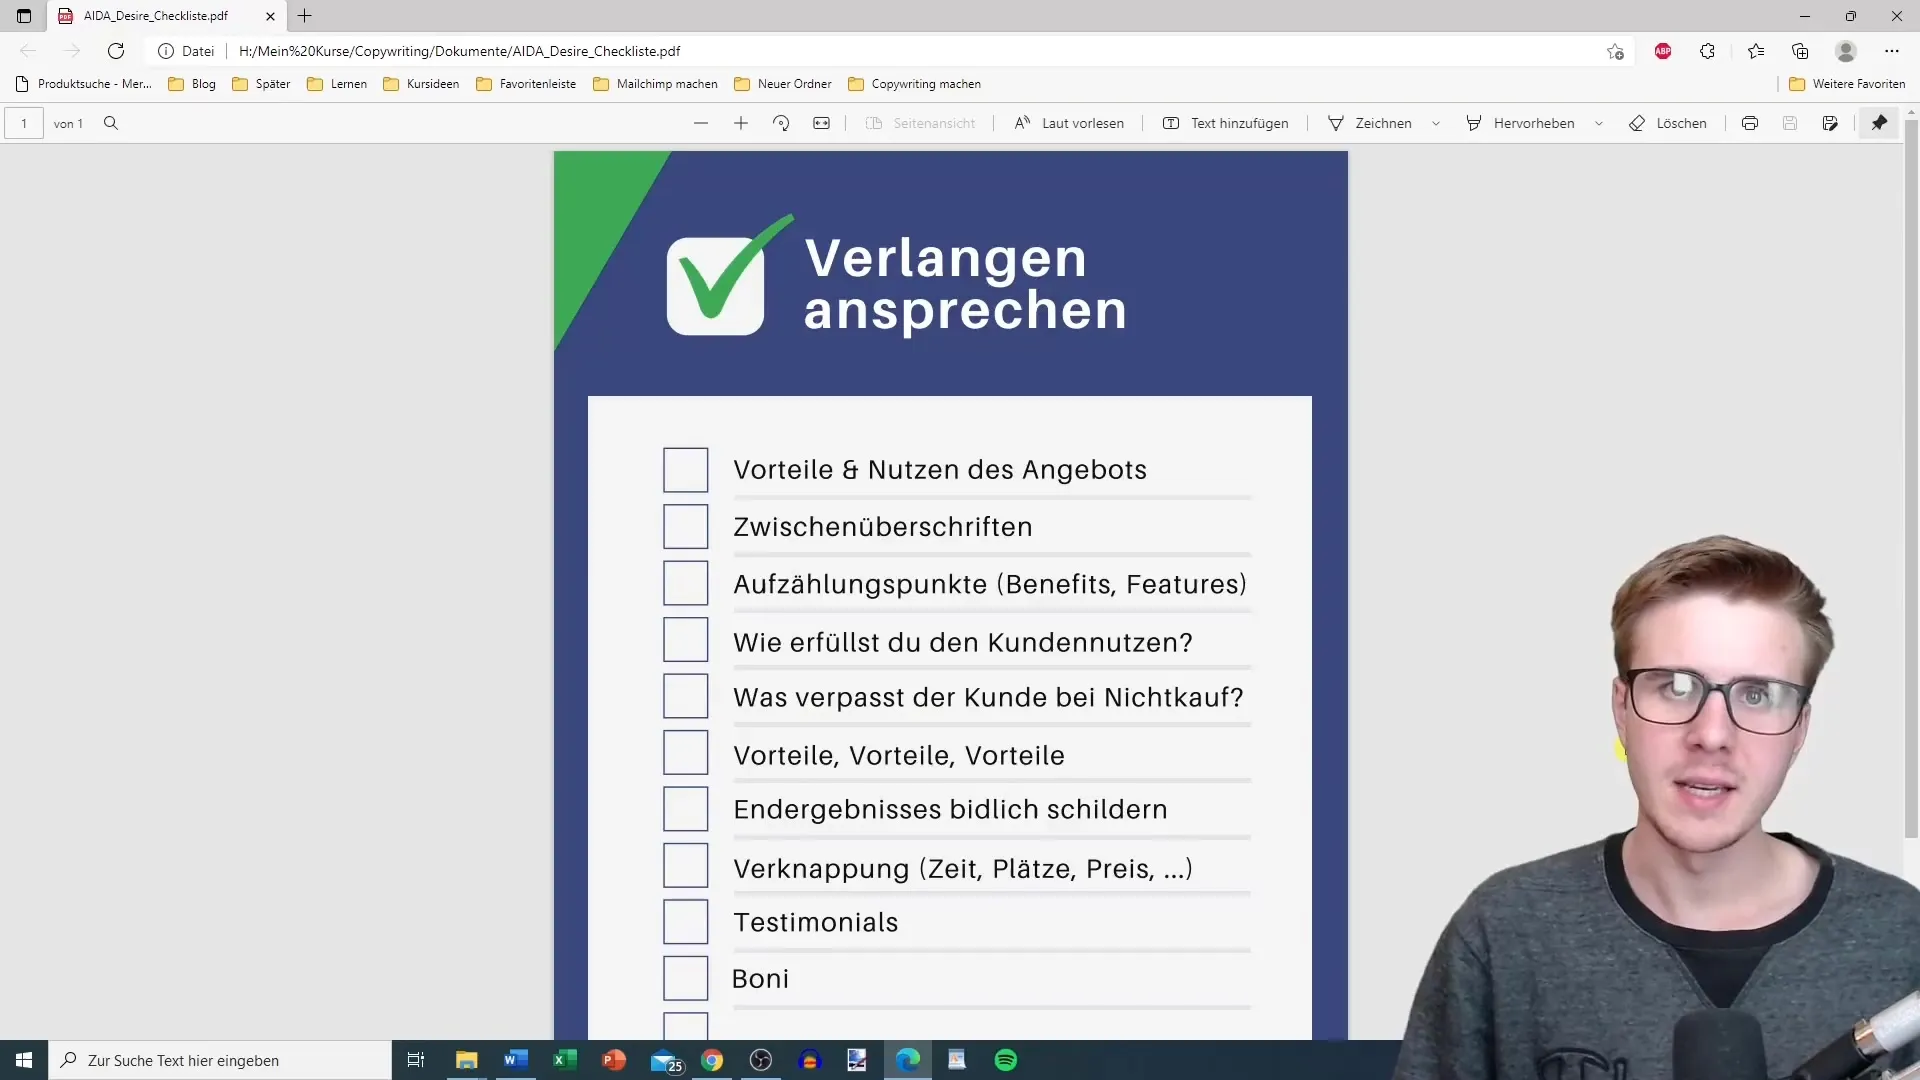
Task: Click the vertical page scrollbar
Action: (x=1911, y=480)
